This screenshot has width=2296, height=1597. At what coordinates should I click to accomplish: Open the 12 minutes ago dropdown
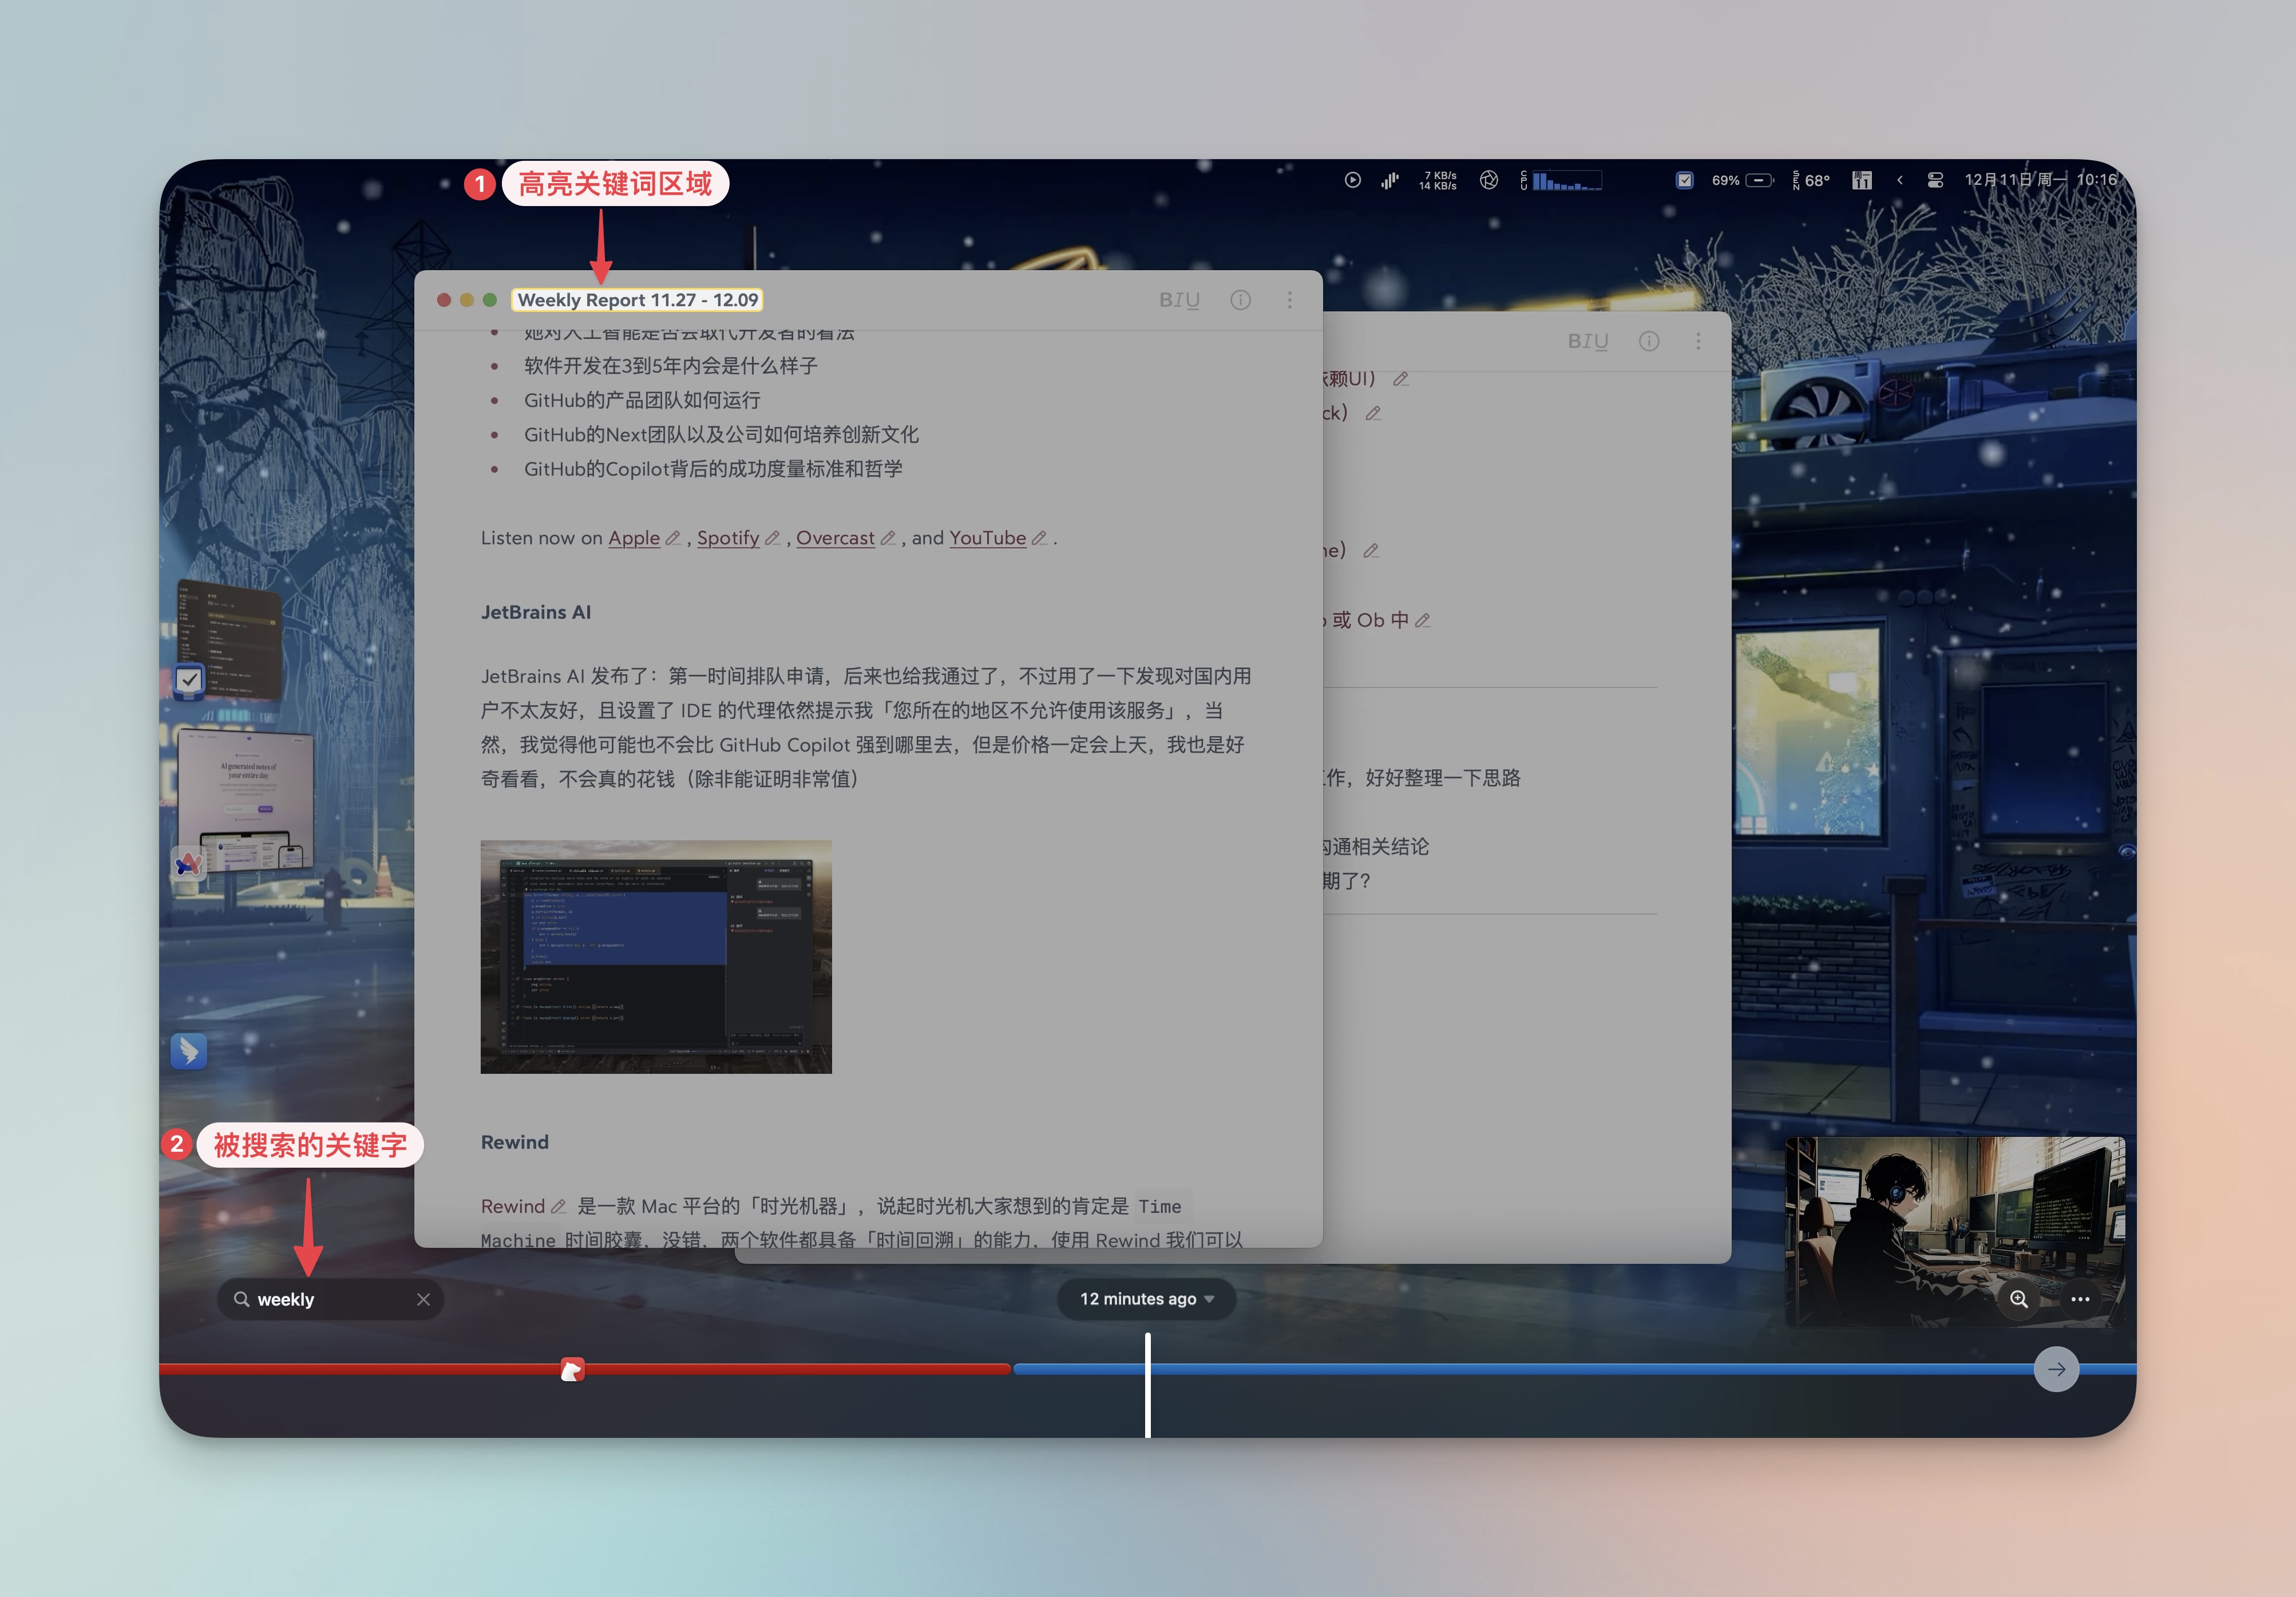pyautogui.click(x=1147, y=1299)
